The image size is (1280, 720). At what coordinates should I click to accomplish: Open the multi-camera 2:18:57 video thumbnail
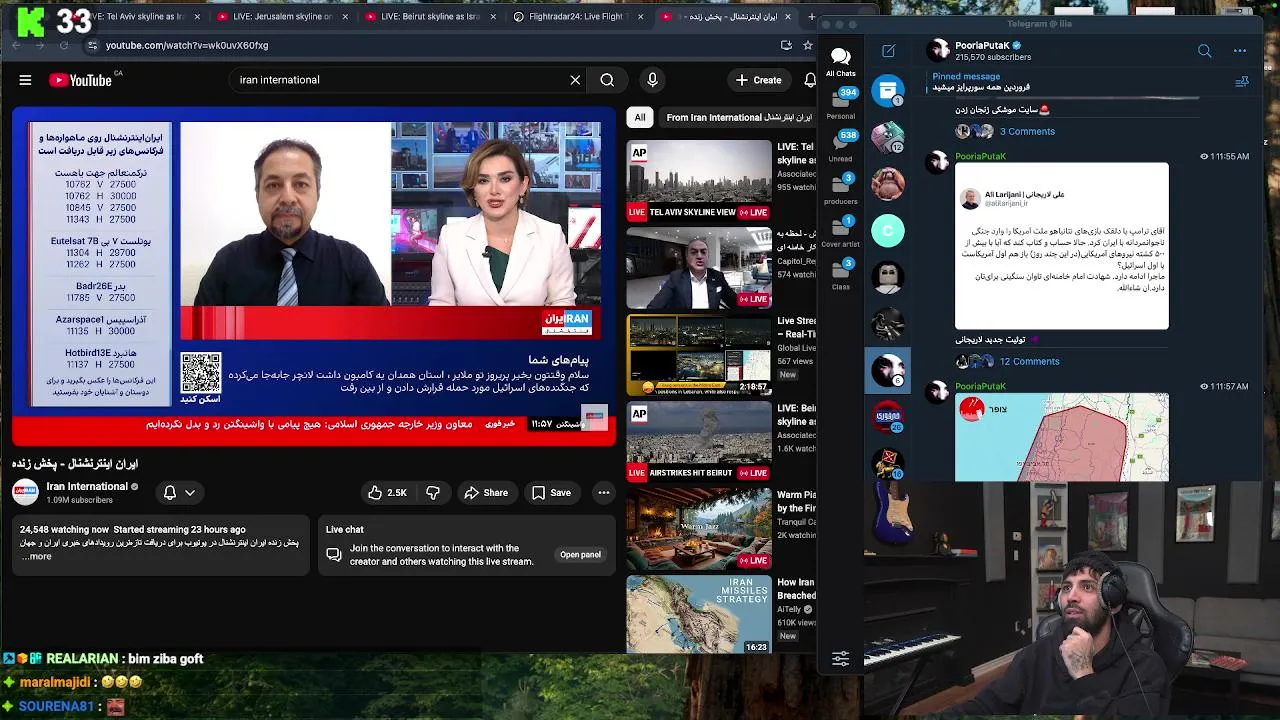[x=699, y=355]
